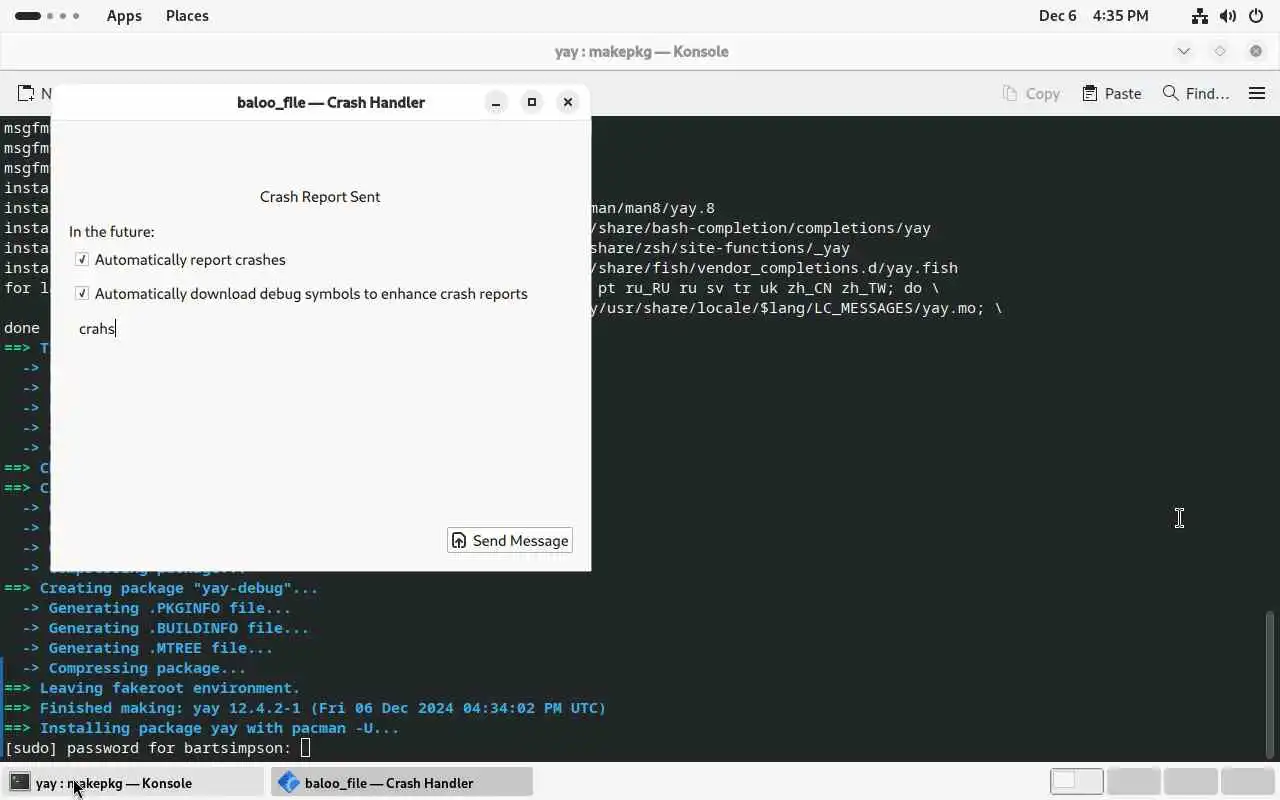Click the last 'Compressing package...' line
This screenshot has width=1280, height=800.
coord(134,668)
